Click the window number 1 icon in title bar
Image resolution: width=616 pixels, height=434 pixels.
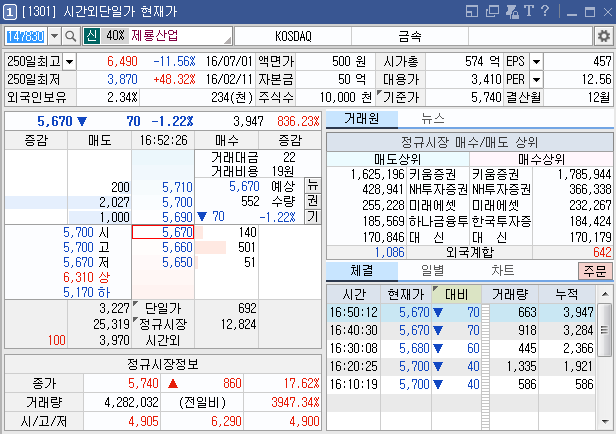pyautogui.click(x=10, y=12)
